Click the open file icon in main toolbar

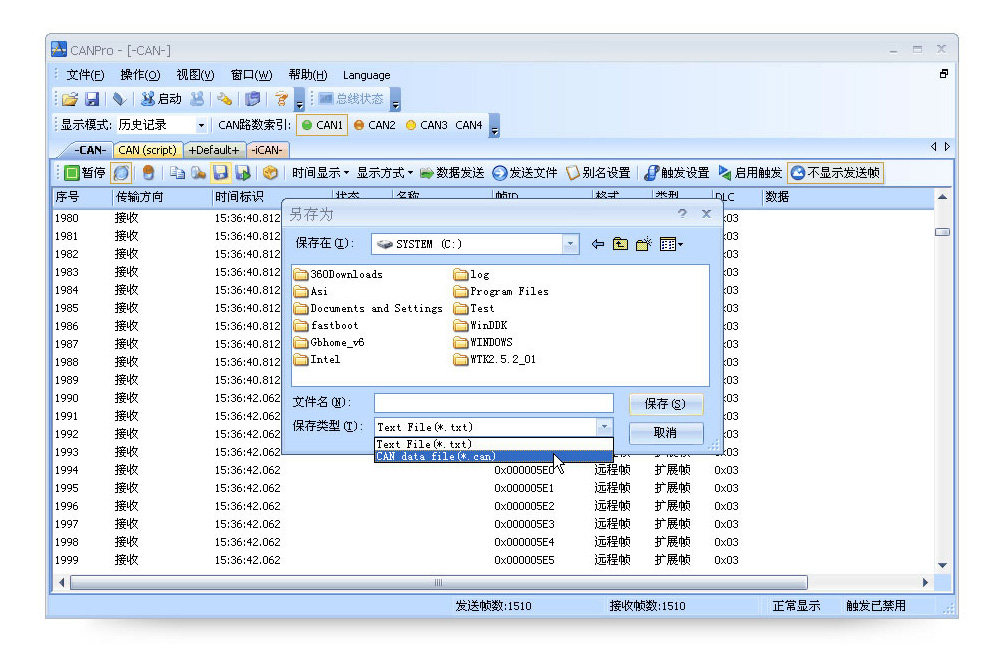coord(69,99)
